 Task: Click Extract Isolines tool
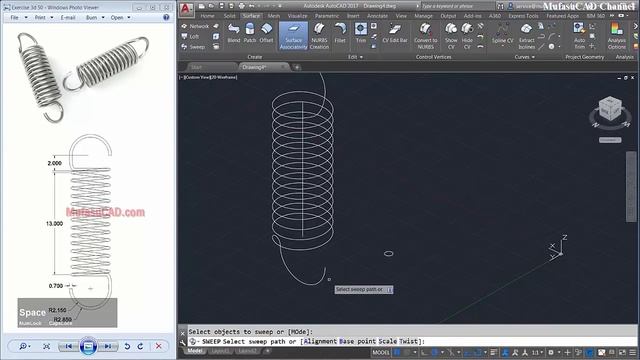(527, 36)
